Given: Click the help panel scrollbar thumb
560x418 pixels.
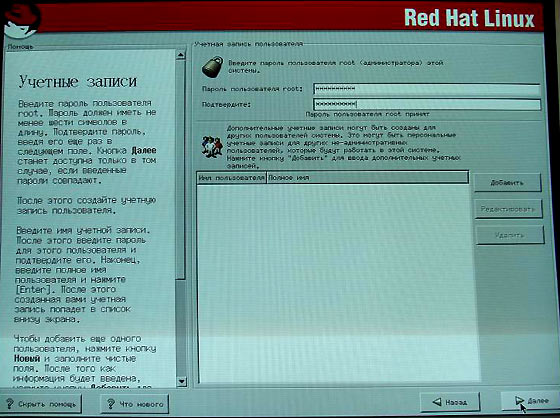Looking at the screenshot, I should [x=181, y=170].
